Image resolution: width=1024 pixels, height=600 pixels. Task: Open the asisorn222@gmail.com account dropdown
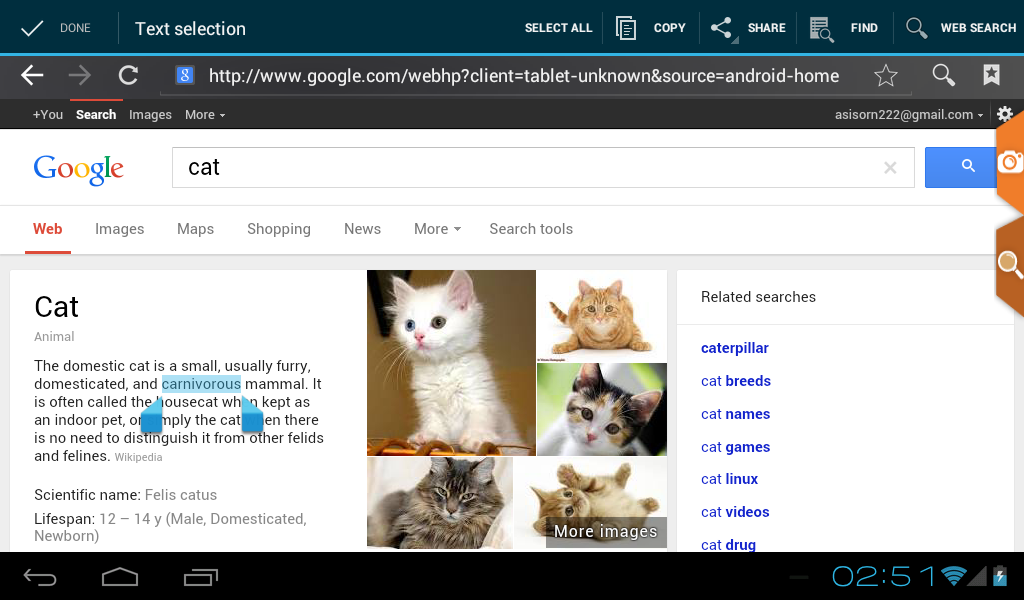pos(908,115)
